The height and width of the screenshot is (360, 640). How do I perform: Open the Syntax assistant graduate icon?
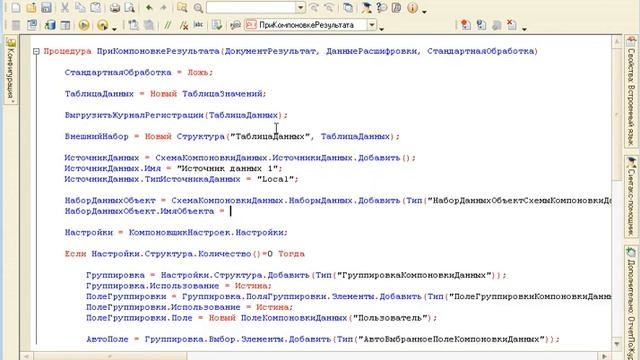[x=366, y=7]
